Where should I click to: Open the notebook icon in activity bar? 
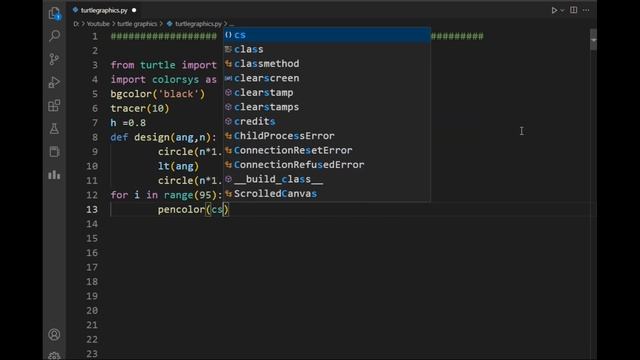(54, 152)
